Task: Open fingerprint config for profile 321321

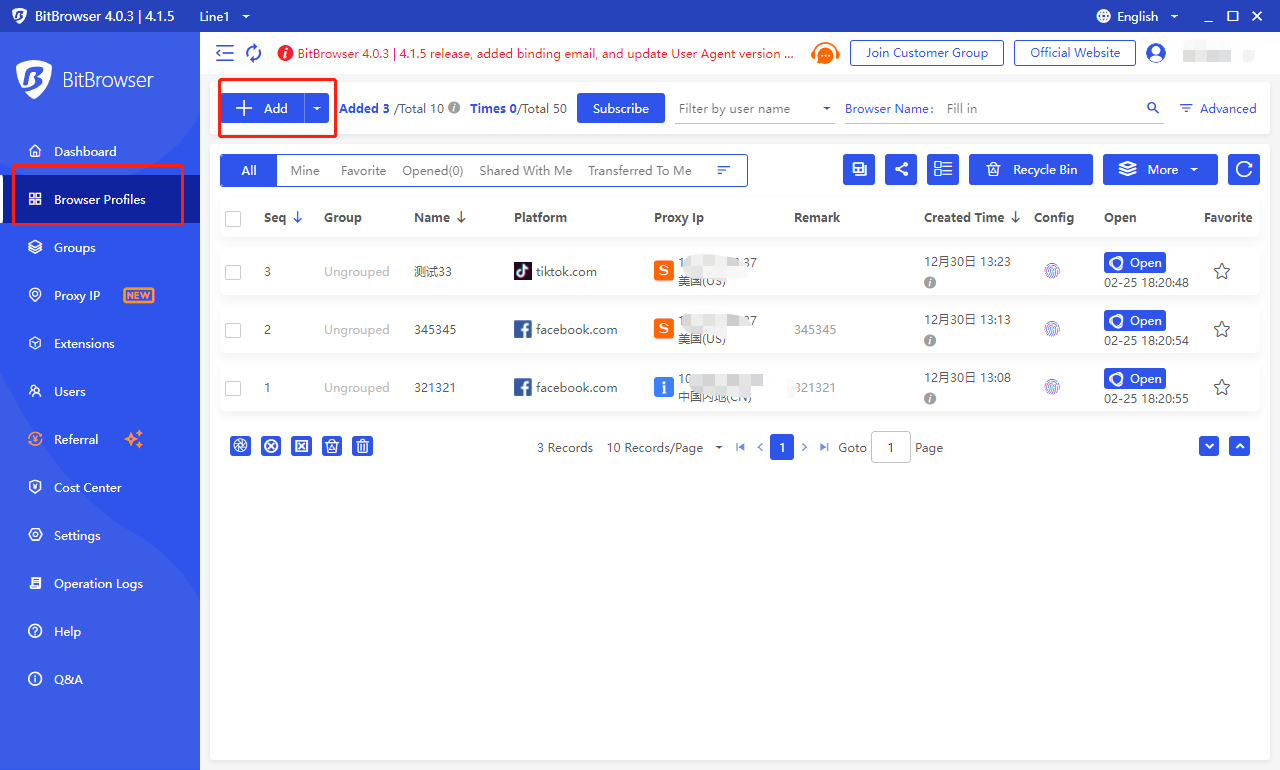Action: (1052, 387)
